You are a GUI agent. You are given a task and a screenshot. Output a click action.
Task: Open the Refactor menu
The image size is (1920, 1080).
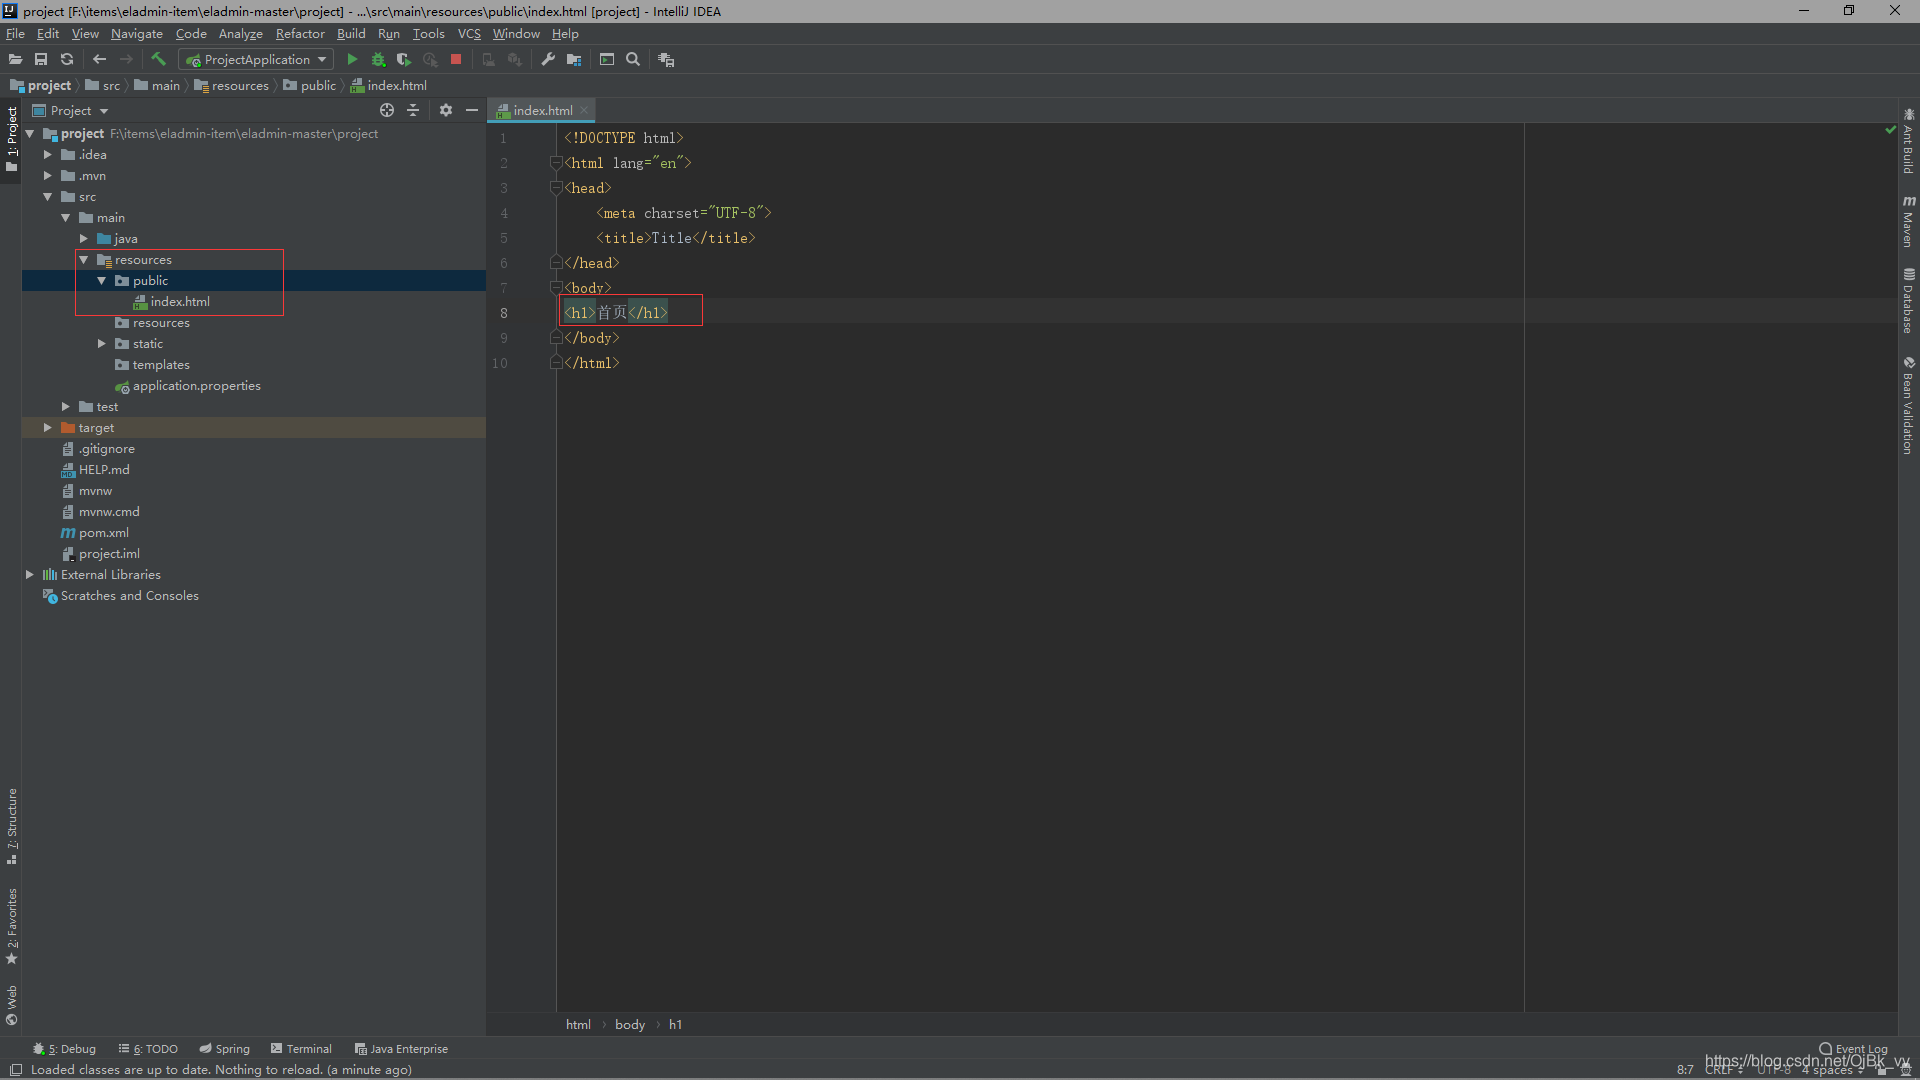click(x=300, y=34)
